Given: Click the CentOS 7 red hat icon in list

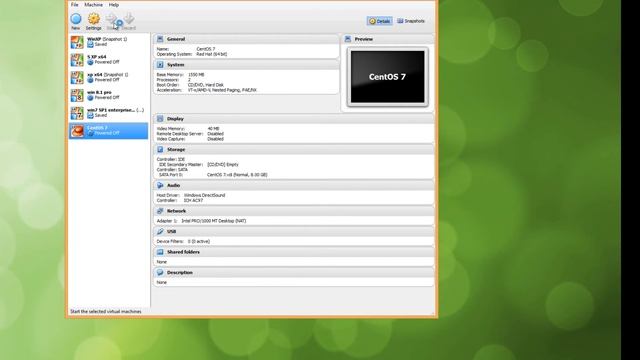Looking at the screenshot, I should tap(77, 131).
